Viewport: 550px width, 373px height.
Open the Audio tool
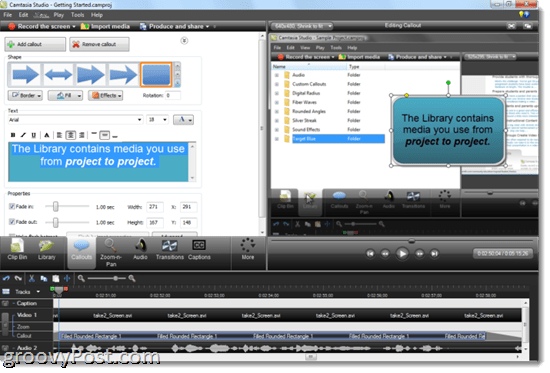[140, 249]
